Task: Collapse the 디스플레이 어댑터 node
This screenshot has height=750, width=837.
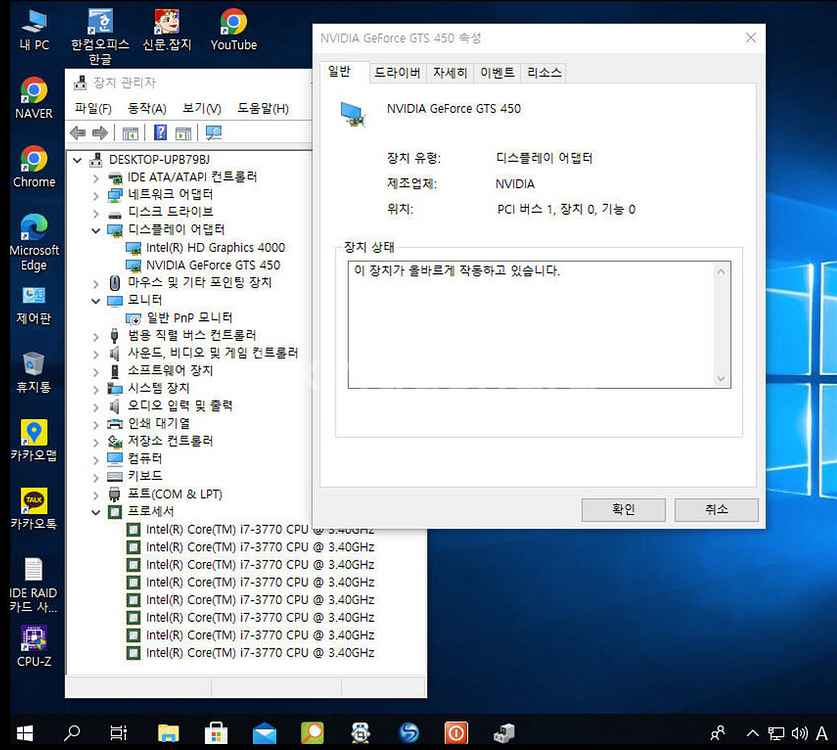Action: click(96, 231)
